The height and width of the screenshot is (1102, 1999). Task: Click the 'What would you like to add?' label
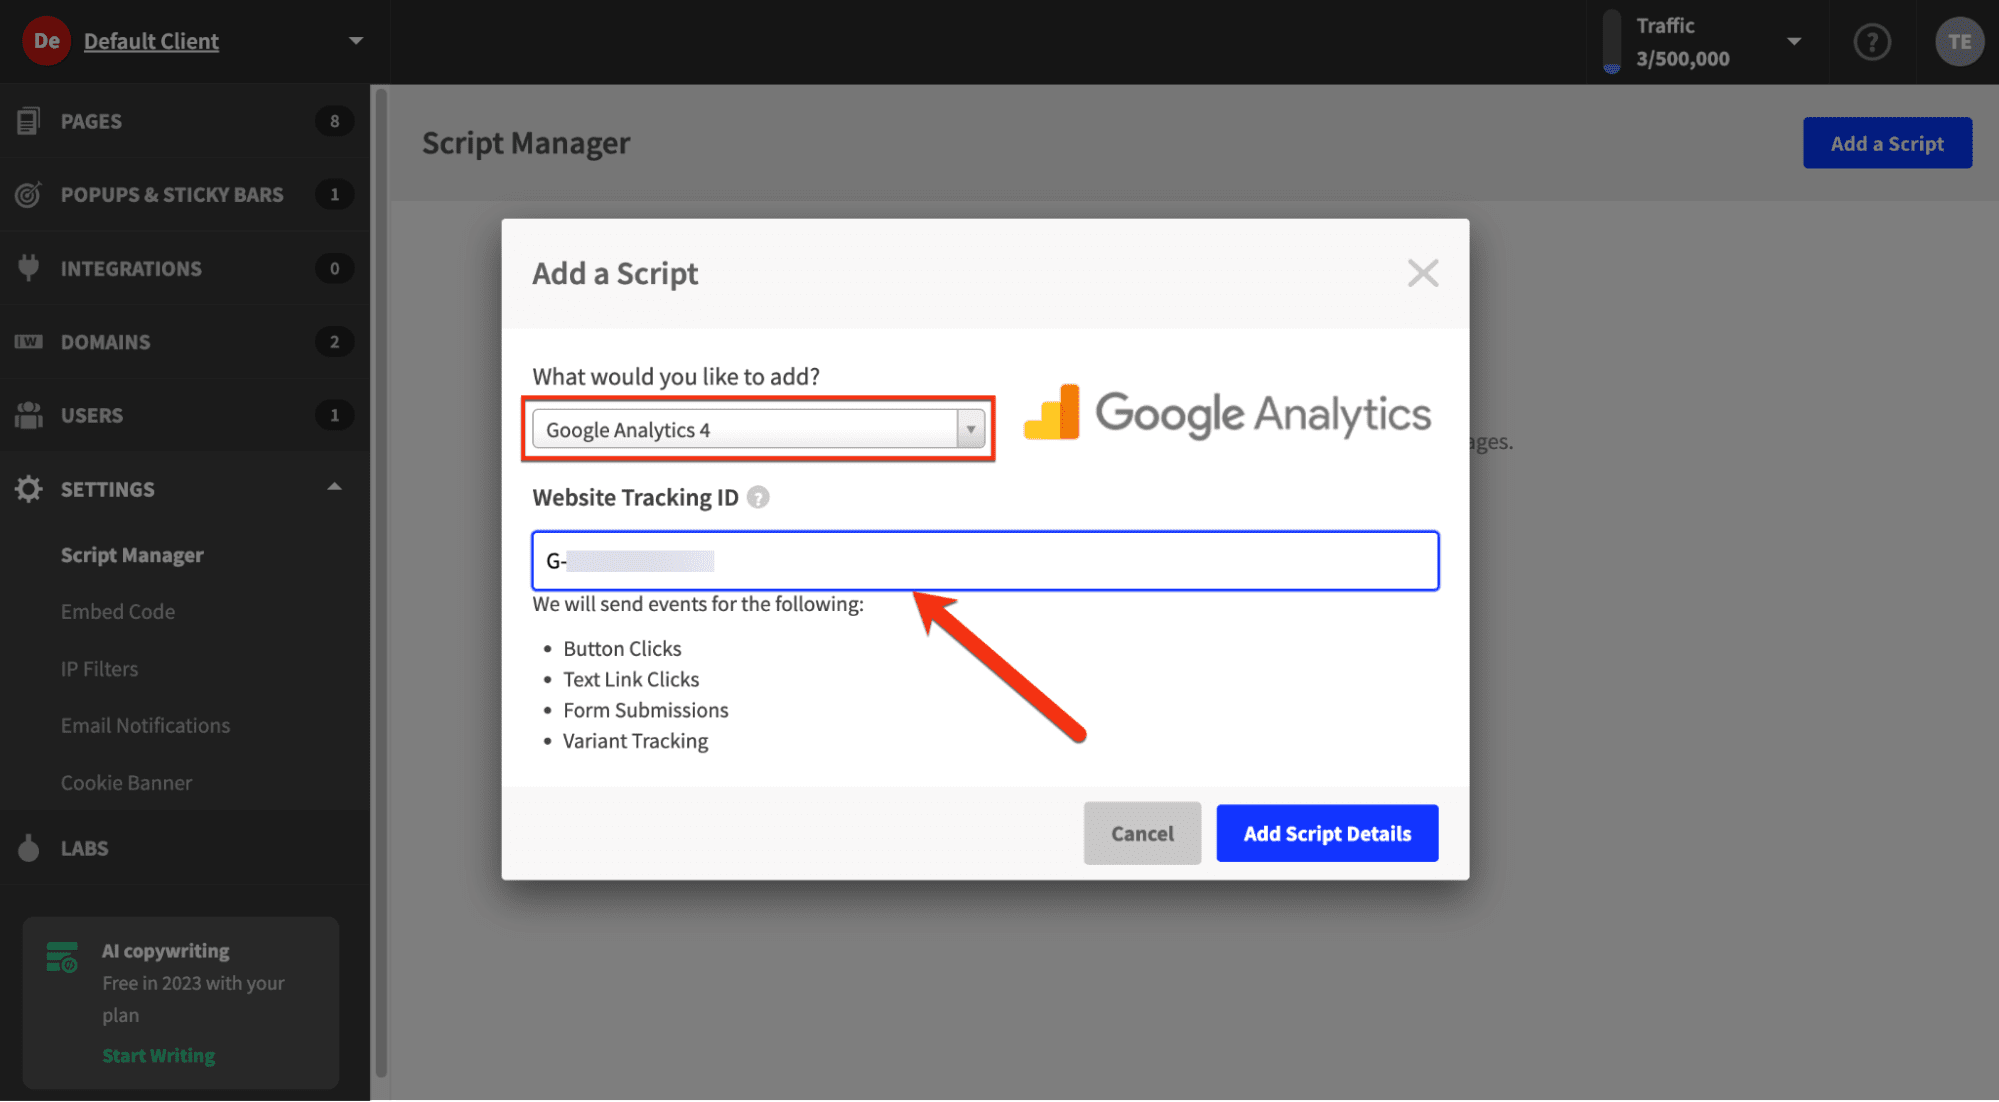(x=676, y=377)
